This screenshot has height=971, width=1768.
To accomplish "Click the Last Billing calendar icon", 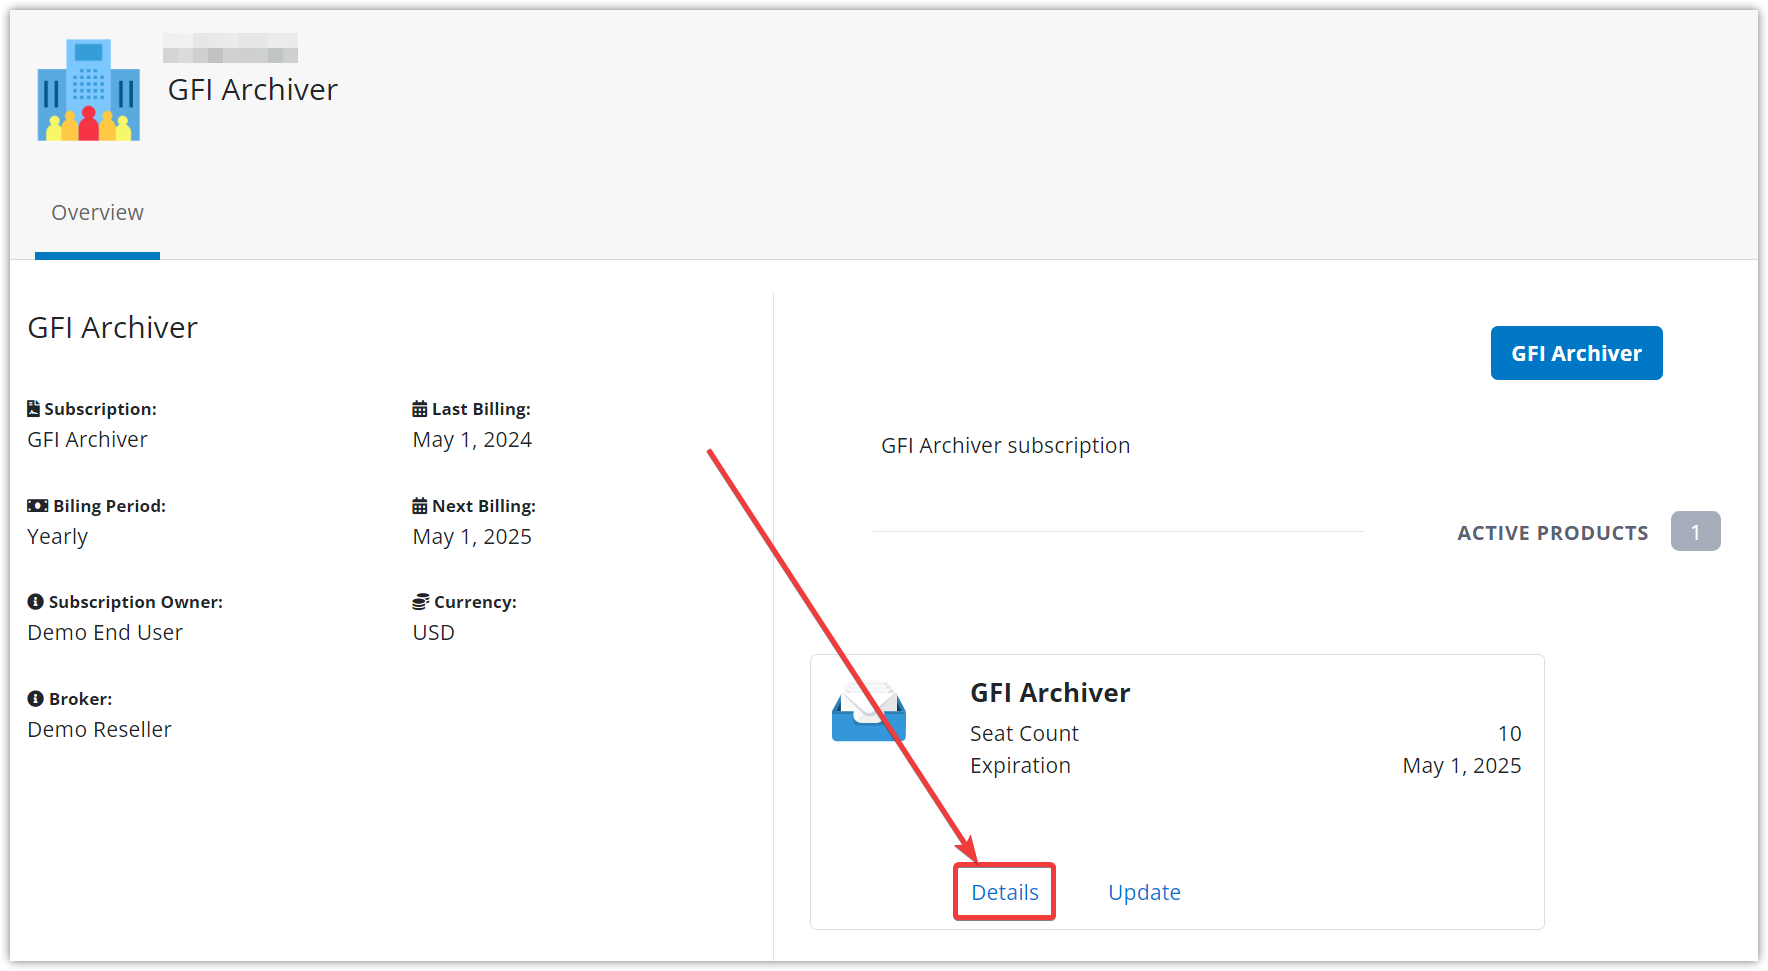I will (x=420, y=408).
